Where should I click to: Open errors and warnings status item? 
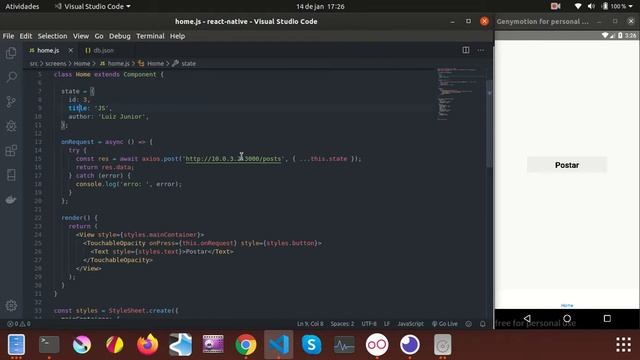point(19,324)
